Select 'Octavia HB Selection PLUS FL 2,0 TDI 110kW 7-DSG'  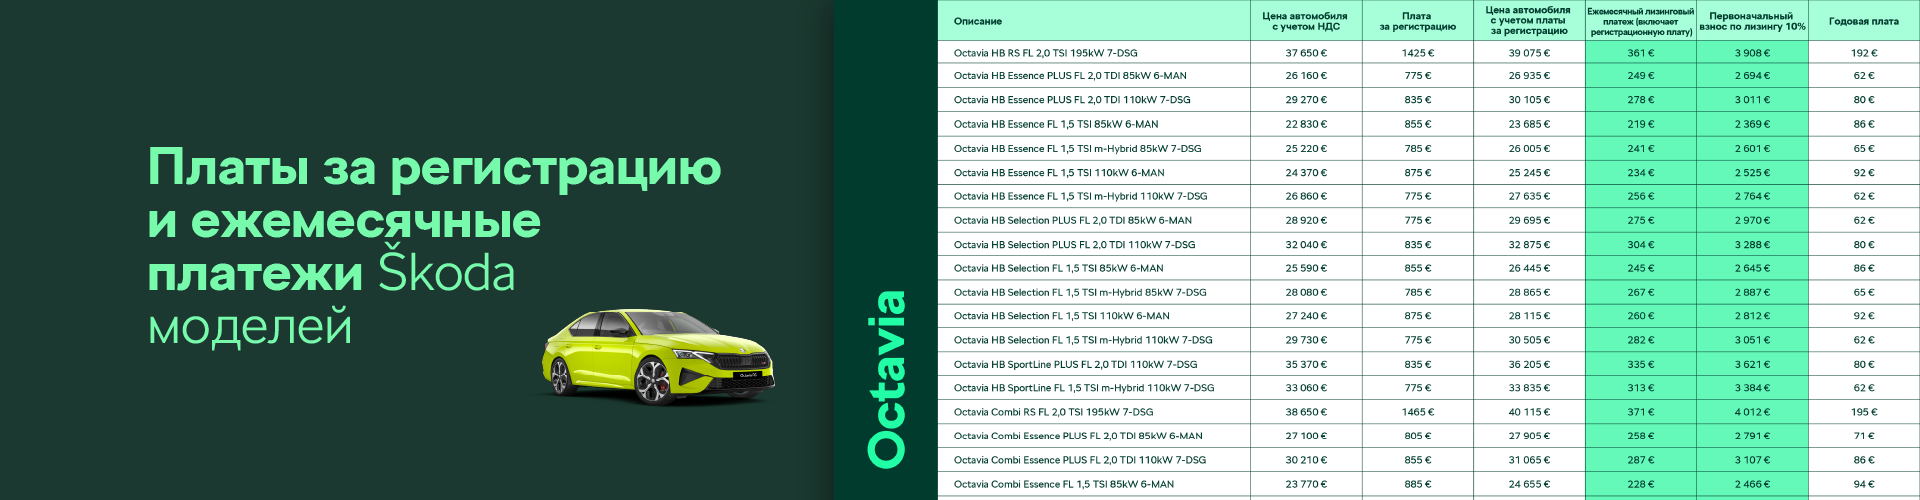[x=1429, y=244]
